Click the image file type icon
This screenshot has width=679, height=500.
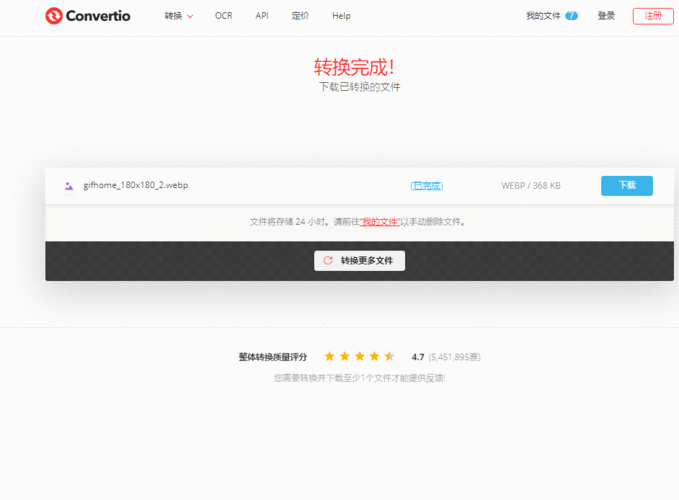pos(68,186)
